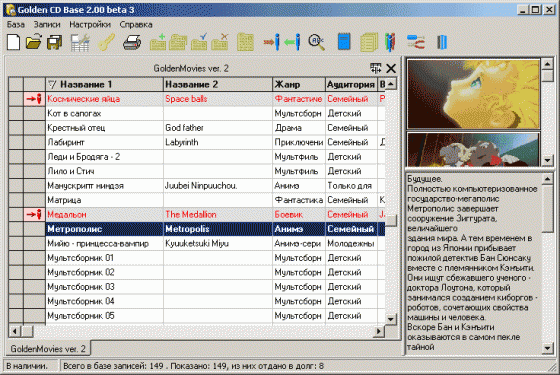This screenshot has height=375, width=560.
Task: Duplicate record with the double card icon
Action: pyautogui.click(x=178, y=42)
